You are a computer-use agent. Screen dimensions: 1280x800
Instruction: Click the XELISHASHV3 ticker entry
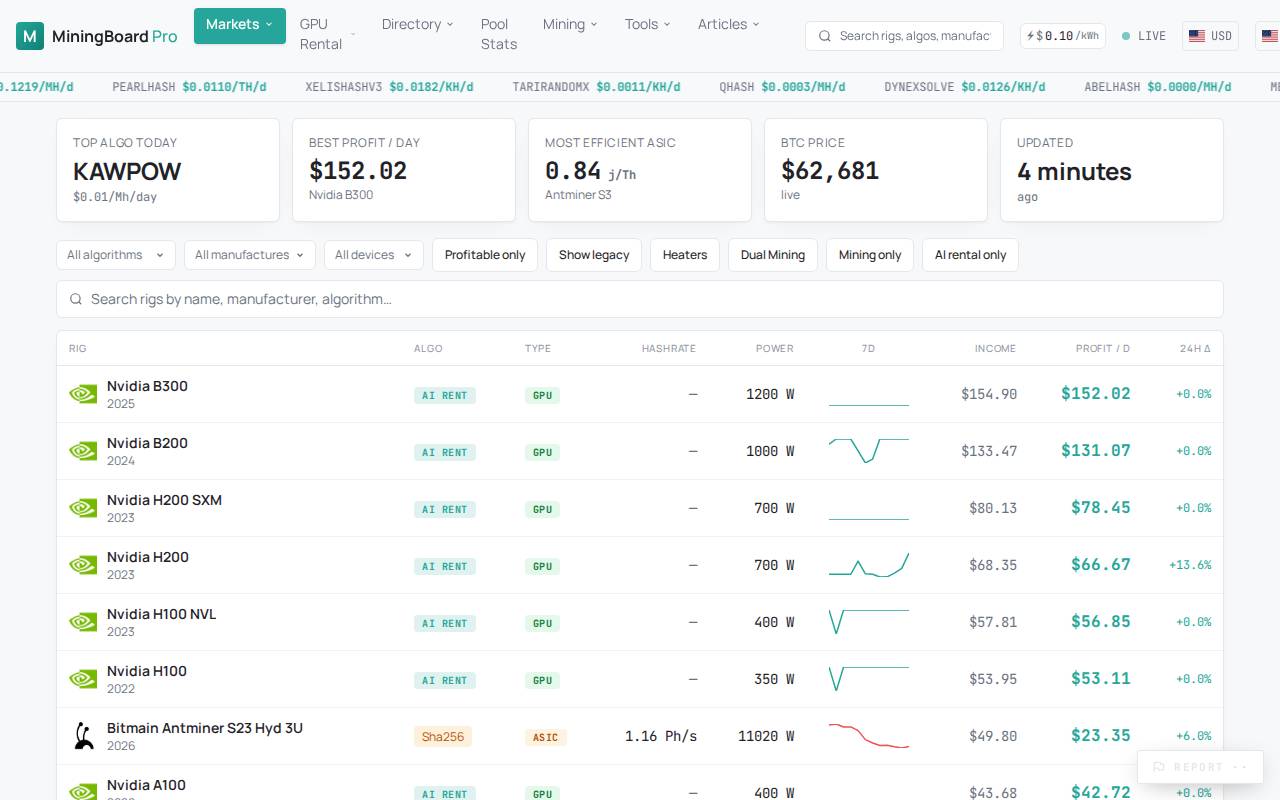[392, 87]
